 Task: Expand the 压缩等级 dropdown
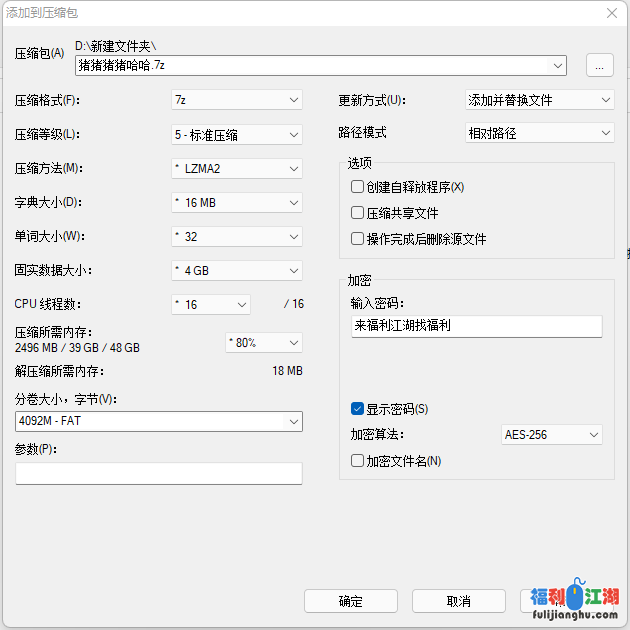tap(236, 134)
